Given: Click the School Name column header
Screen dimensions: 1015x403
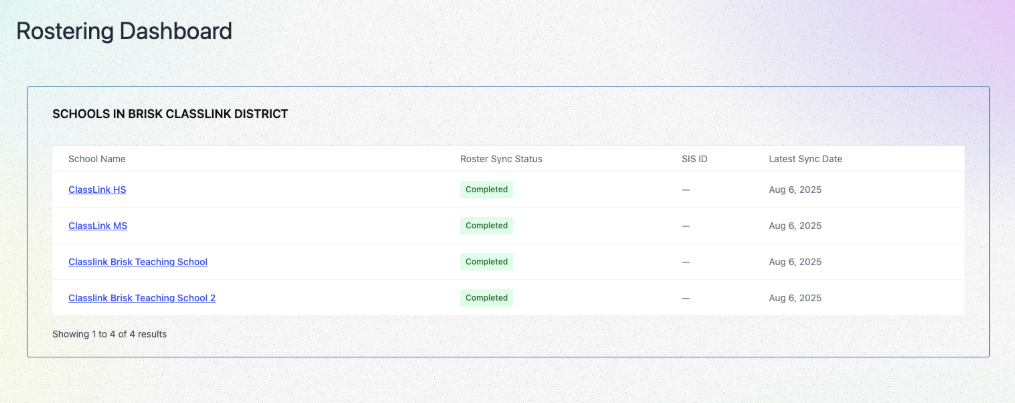Looking at the screenshot, I should click(x=96, y=159).
